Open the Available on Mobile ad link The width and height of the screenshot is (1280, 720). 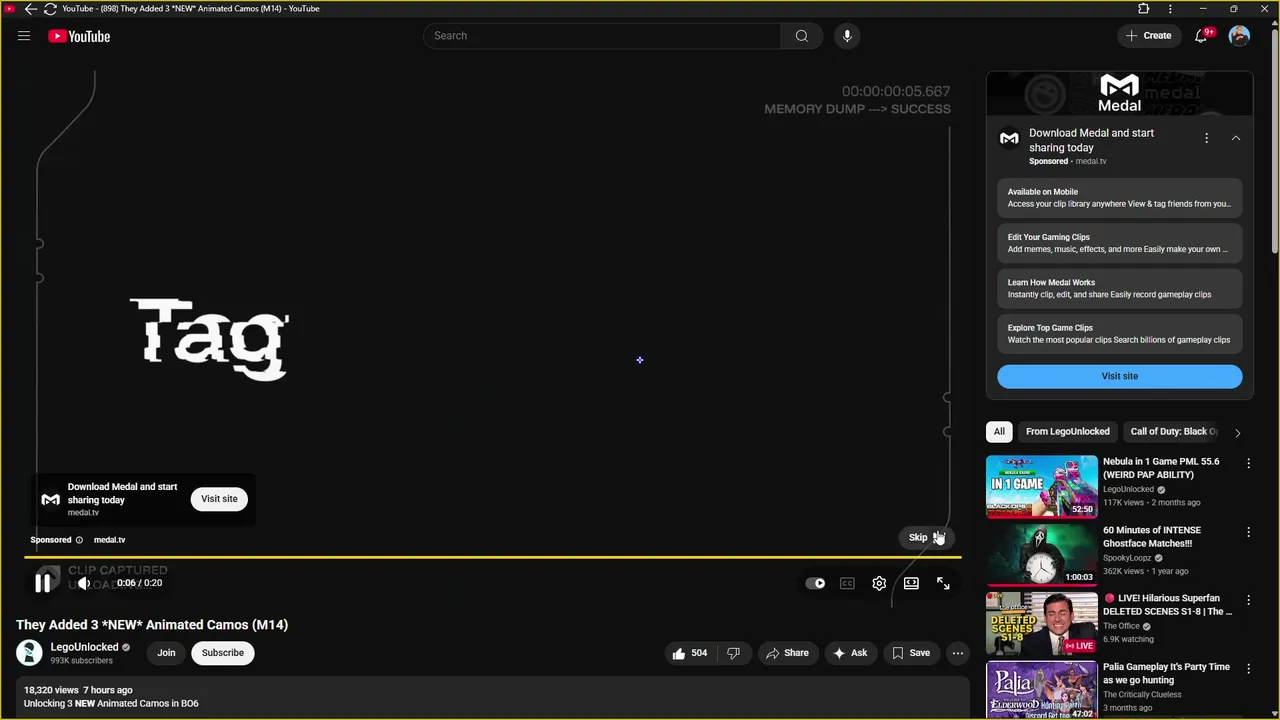pos(1119,198)
